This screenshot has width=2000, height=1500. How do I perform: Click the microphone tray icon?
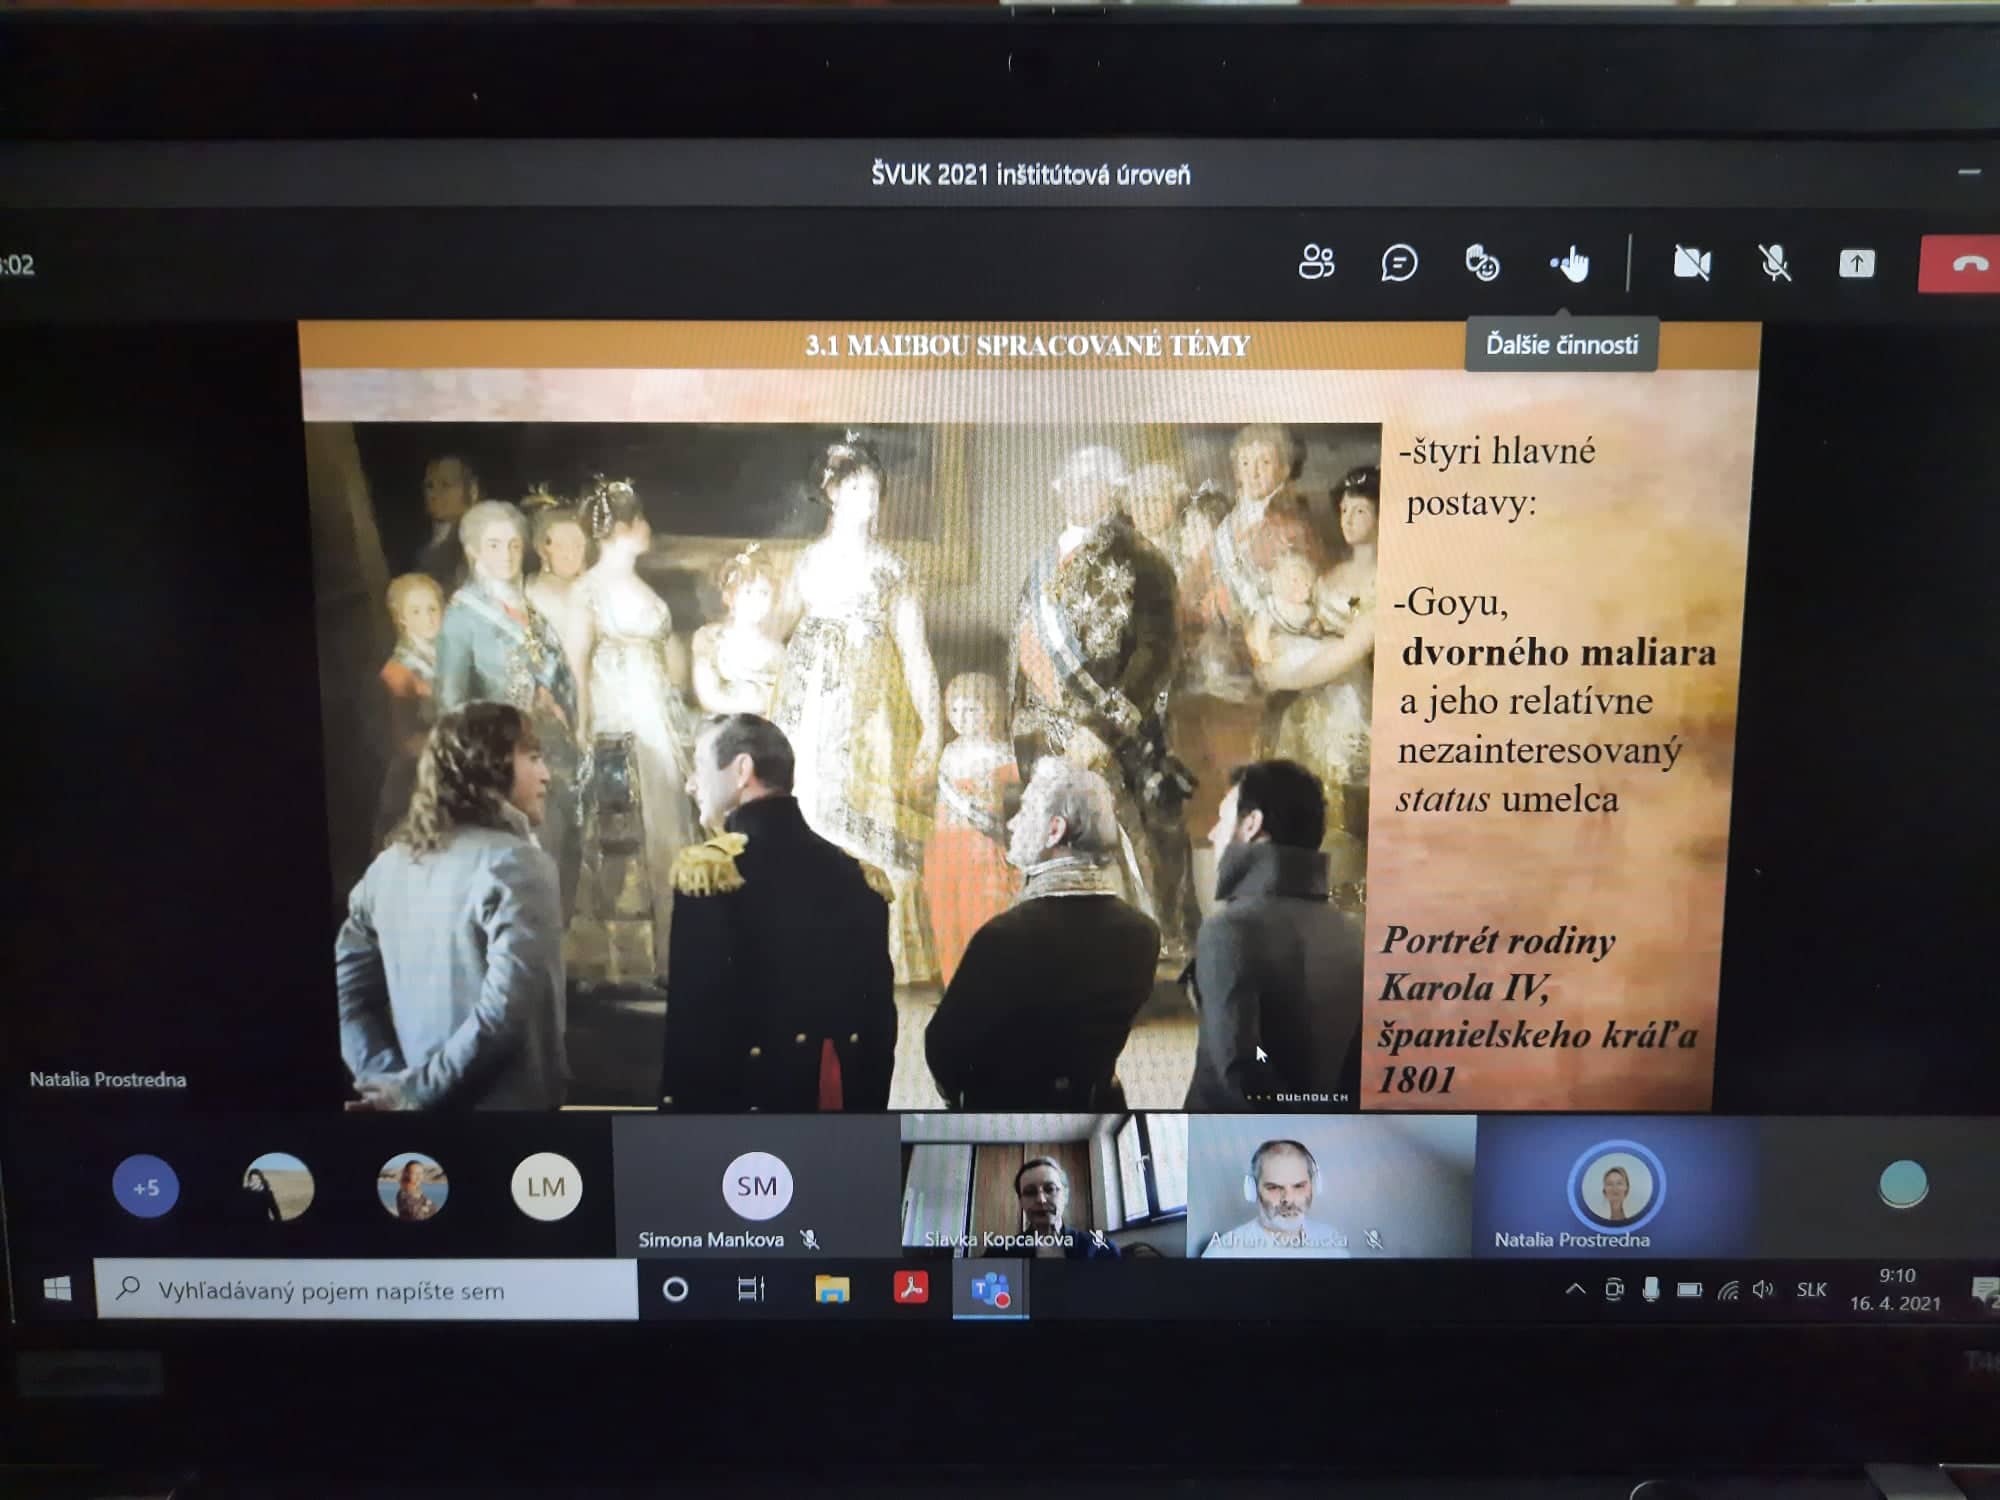click(1651, 1289)
